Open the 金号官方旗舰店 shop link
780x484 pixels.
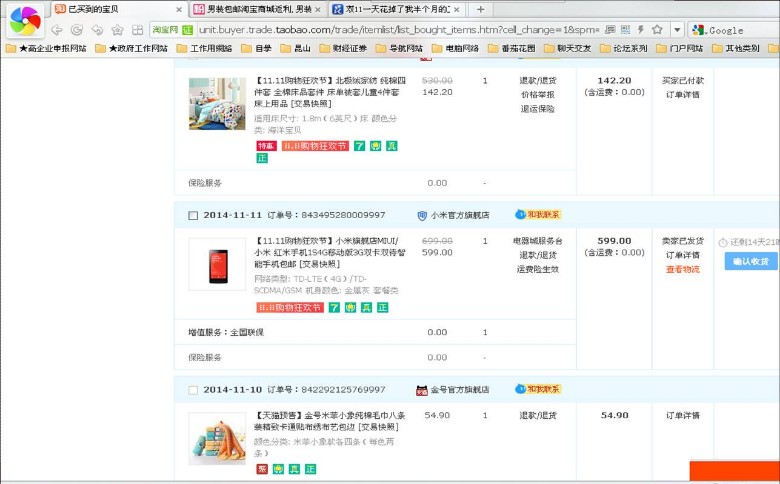pyautogui.click(x=460, y=390)
